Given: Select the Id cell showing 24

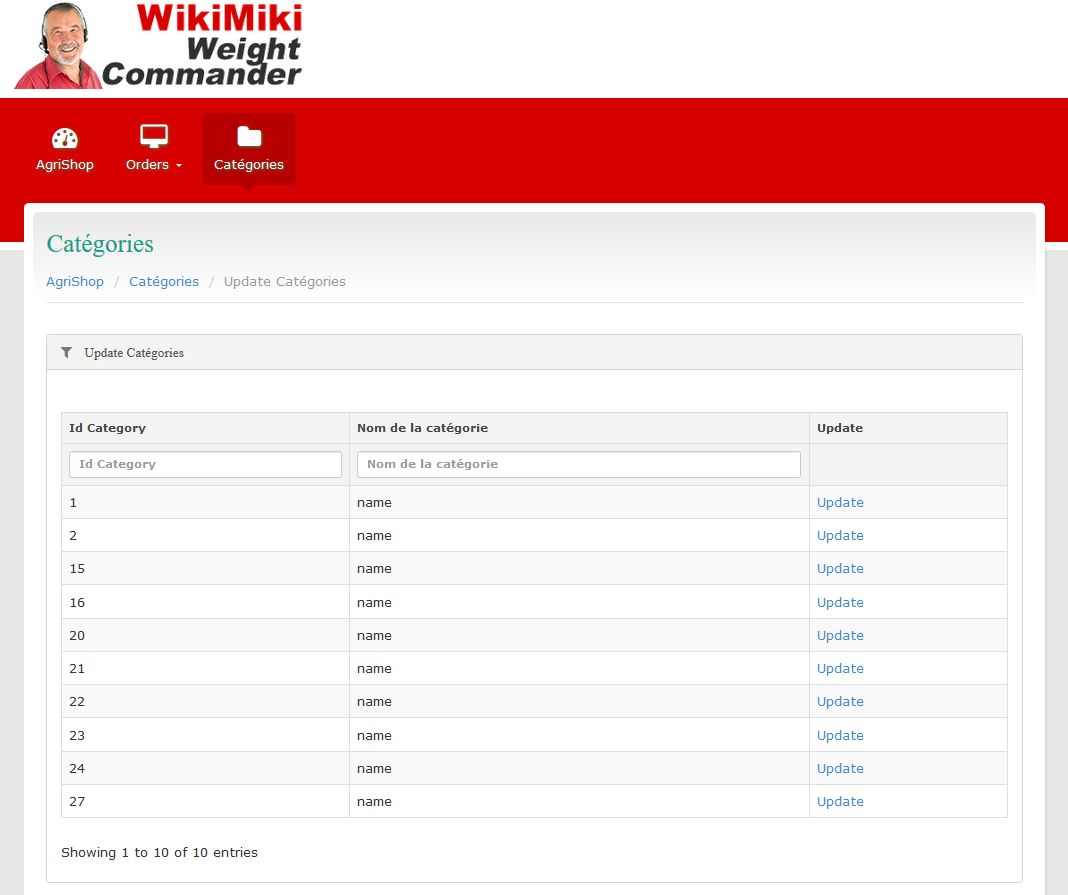Looking at the screenshot, I should (205, 768).
